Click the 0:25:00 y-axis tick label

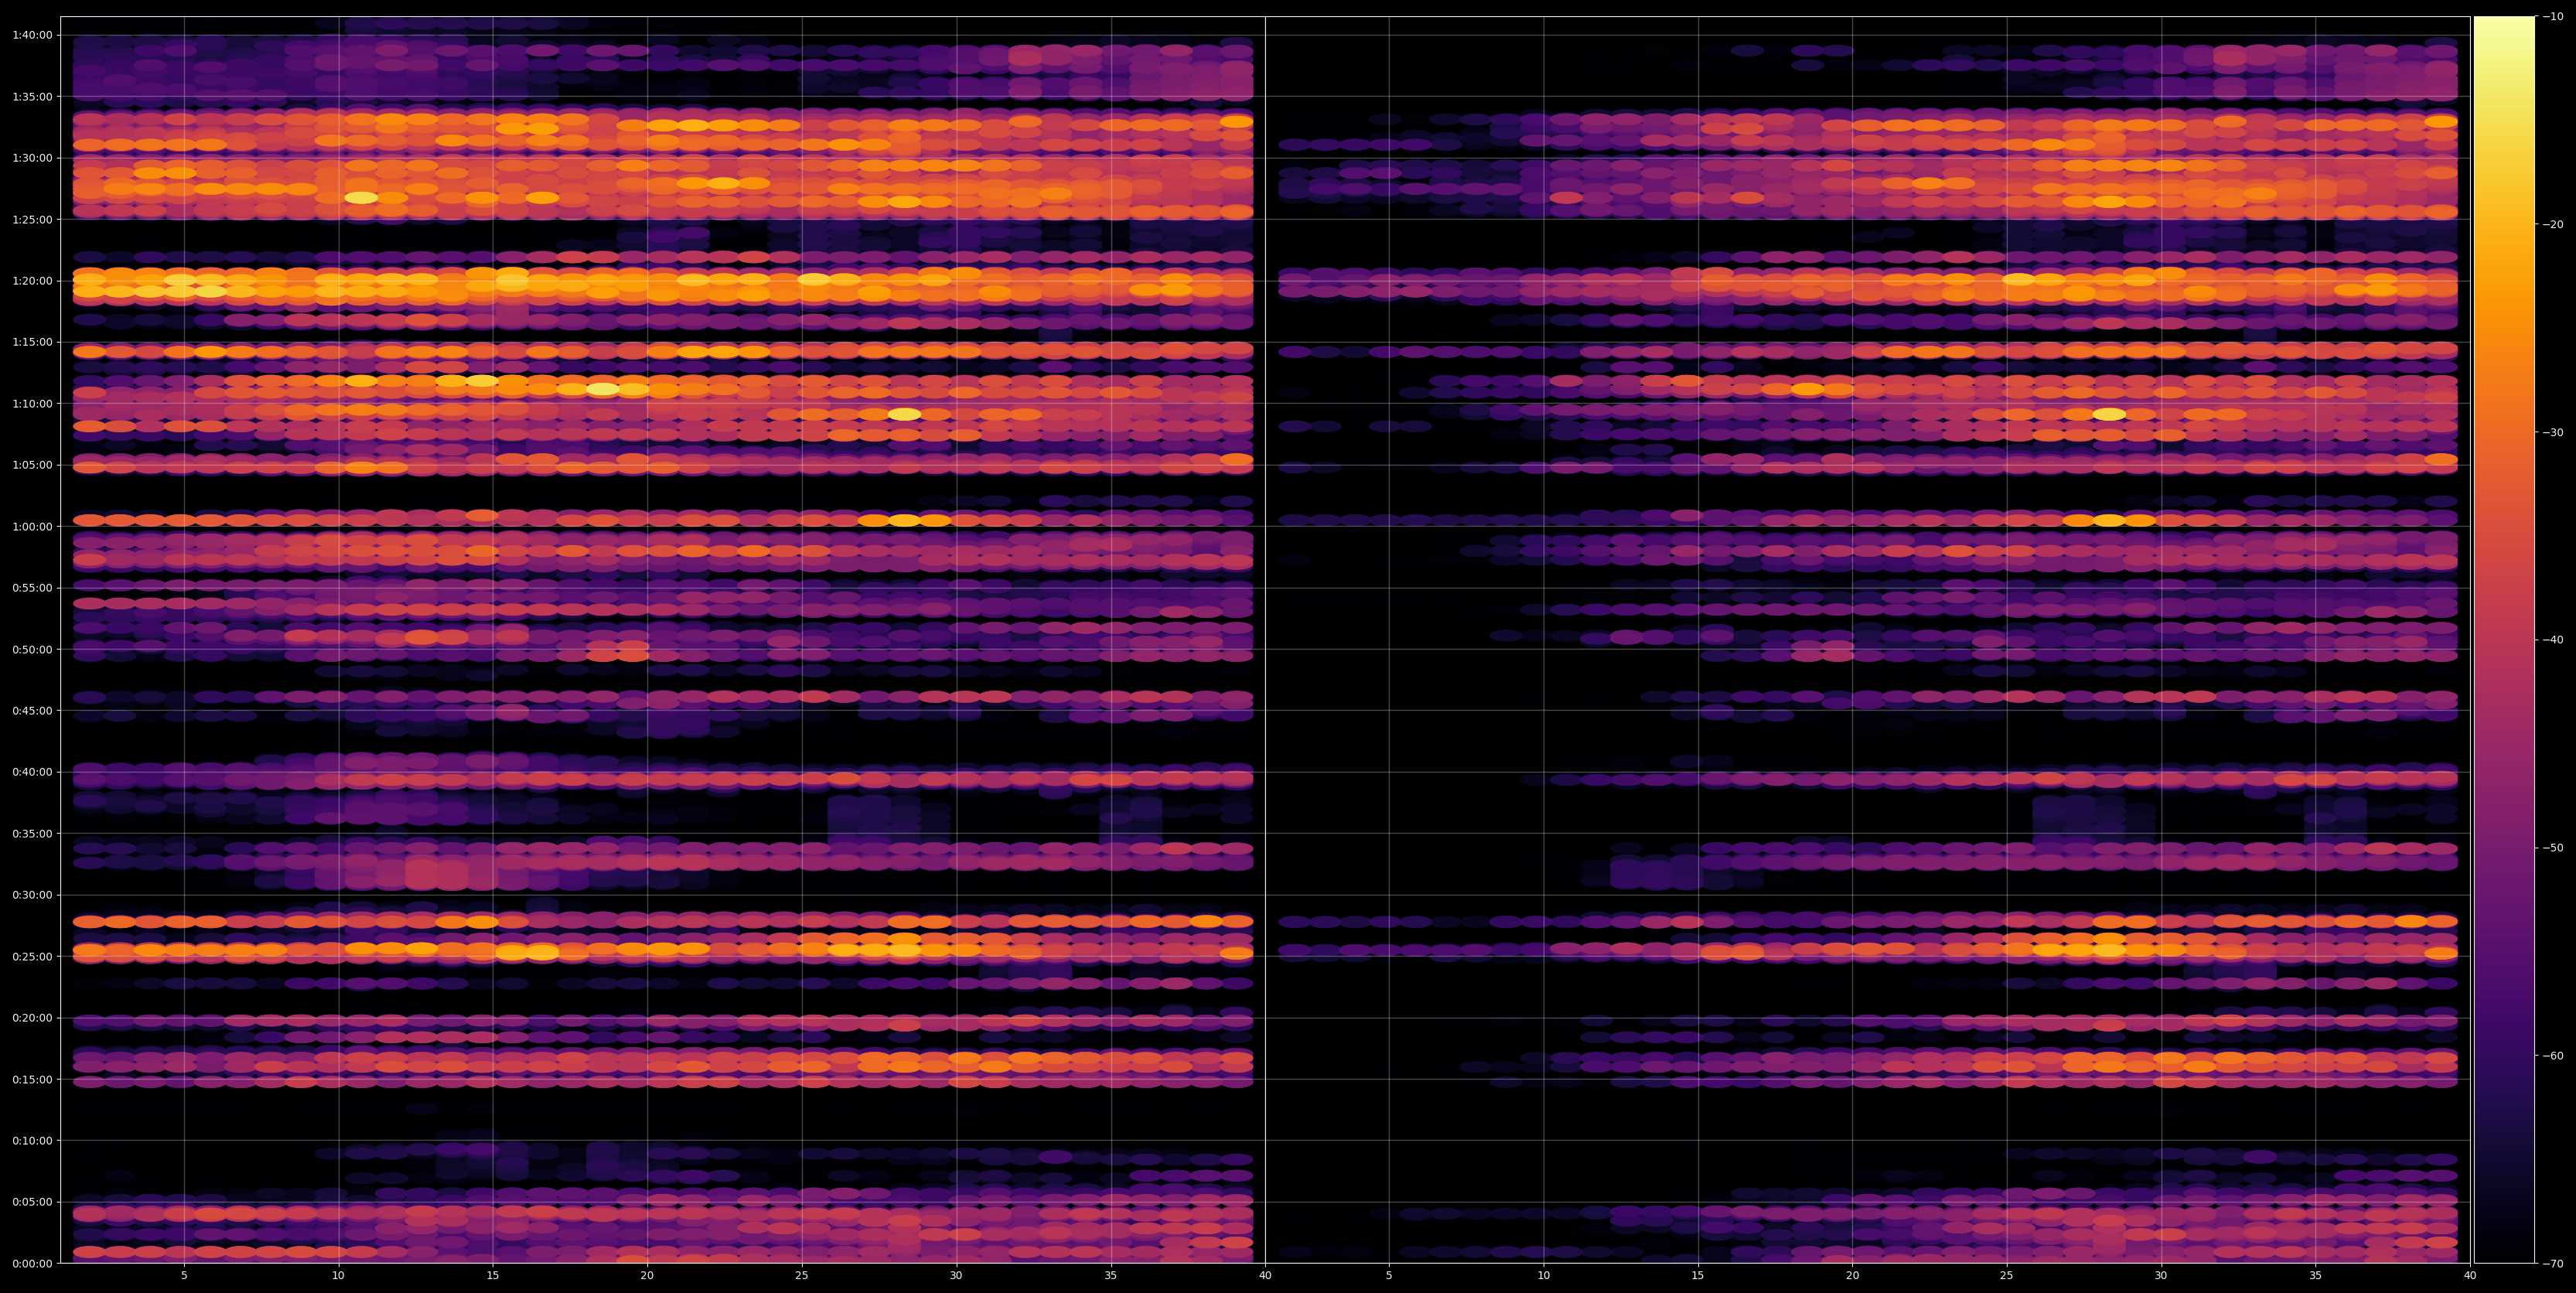(32, 956)
